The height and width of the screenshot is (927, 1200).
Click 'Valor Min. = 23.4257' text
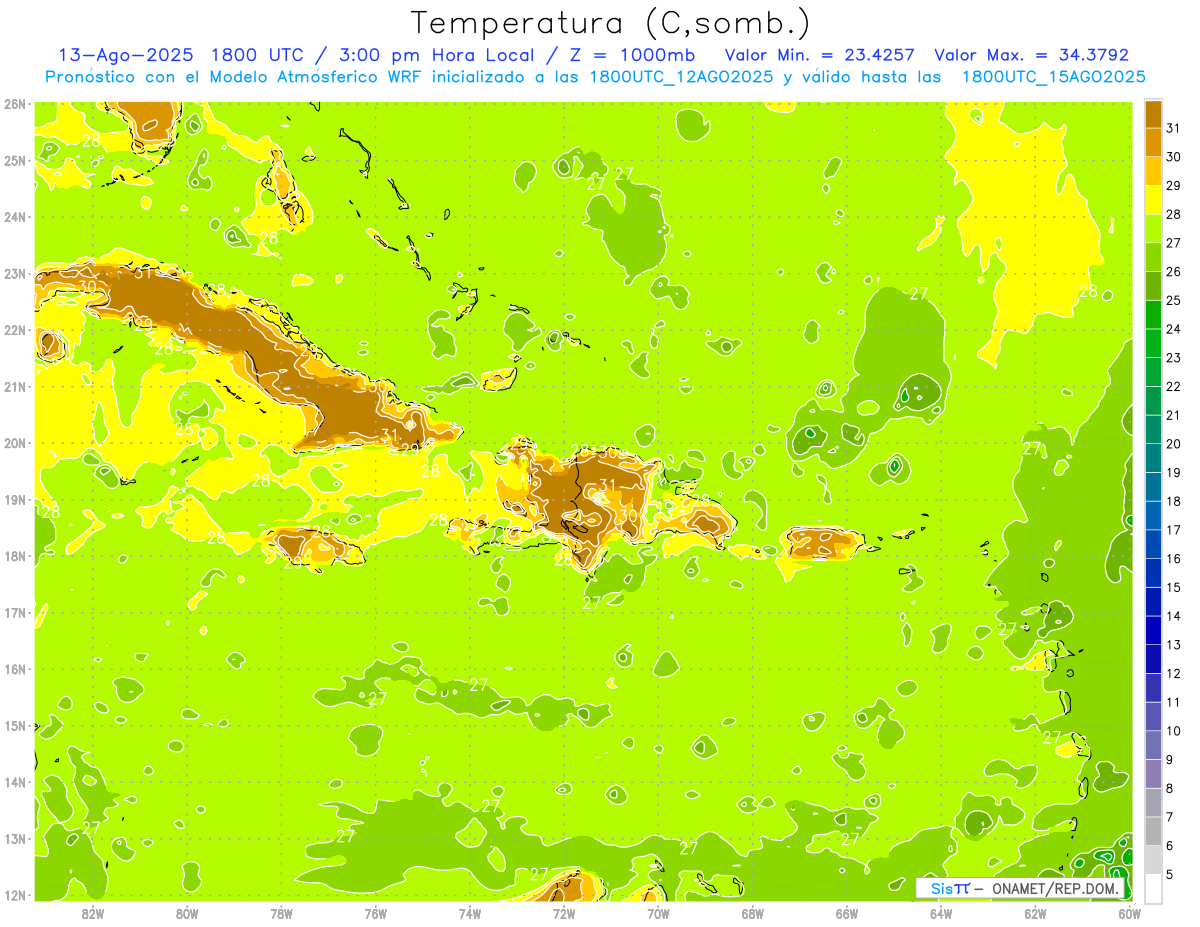(x=822, y=55)
